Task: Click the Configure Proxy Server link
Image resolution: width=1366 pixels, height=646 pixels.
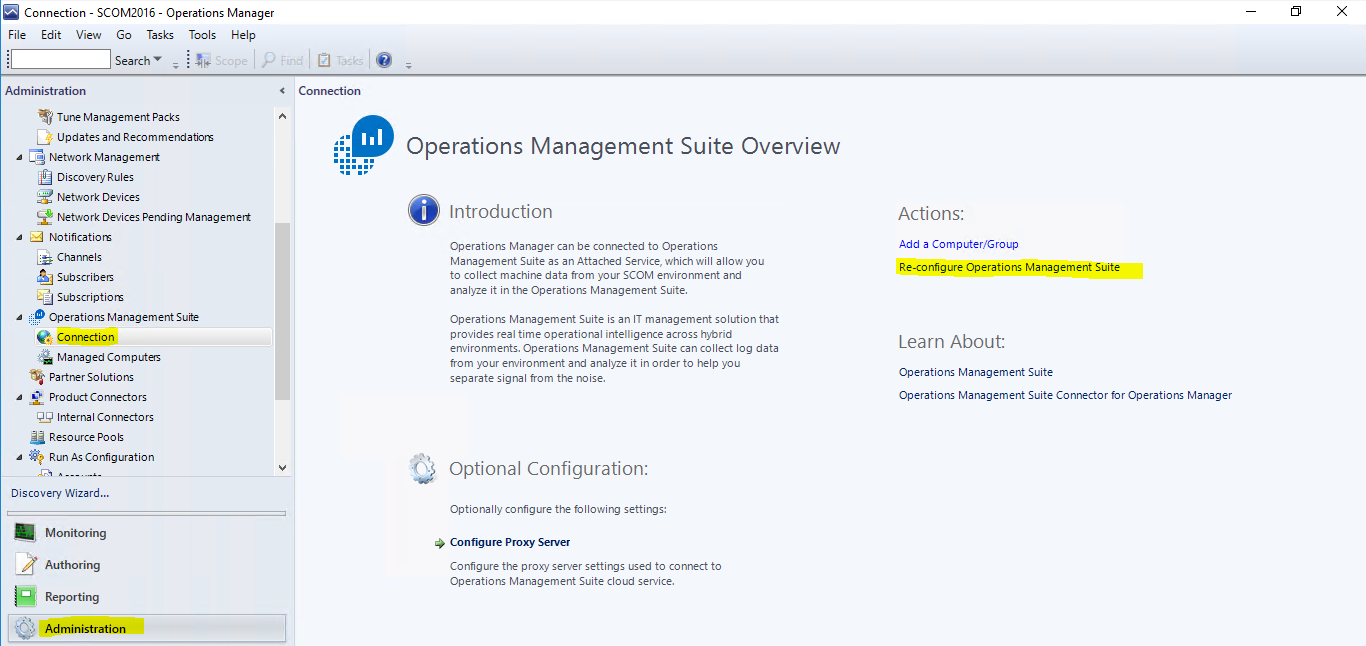Action: tap(510, 542)
